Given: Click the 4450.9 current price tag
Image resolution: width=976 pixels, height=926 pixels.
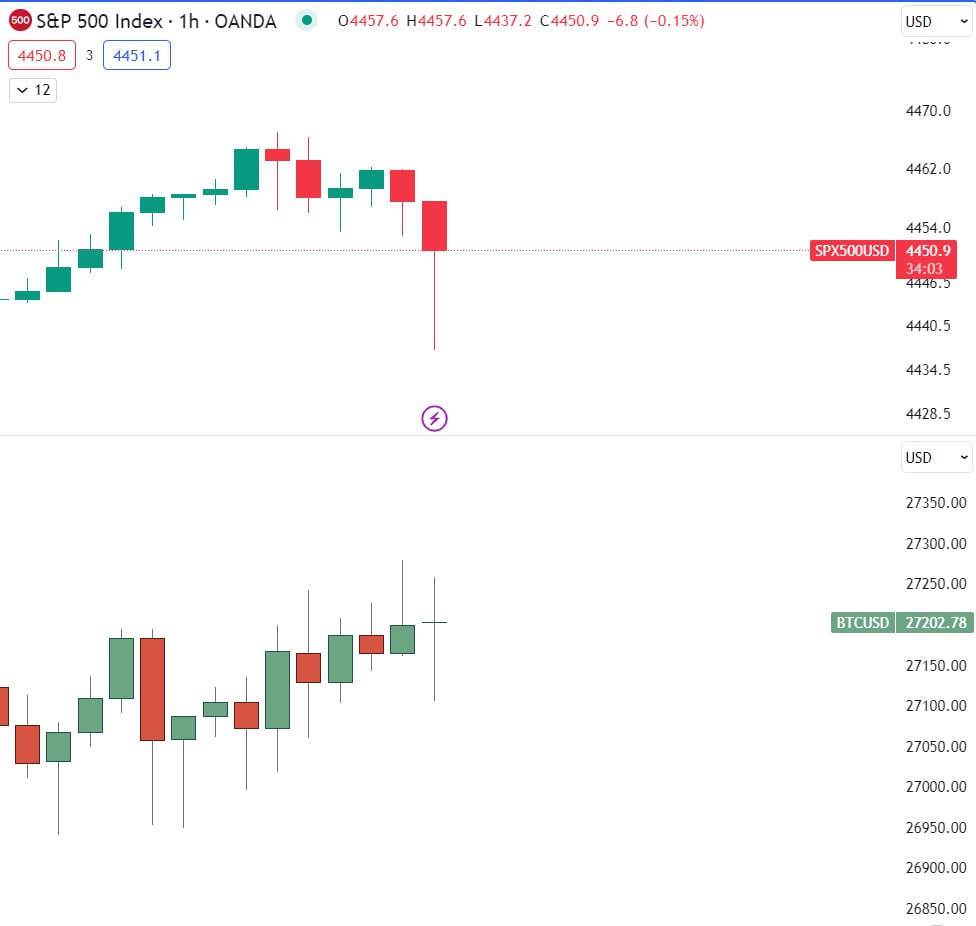Looking at the screenshot, I should (927, 251).
